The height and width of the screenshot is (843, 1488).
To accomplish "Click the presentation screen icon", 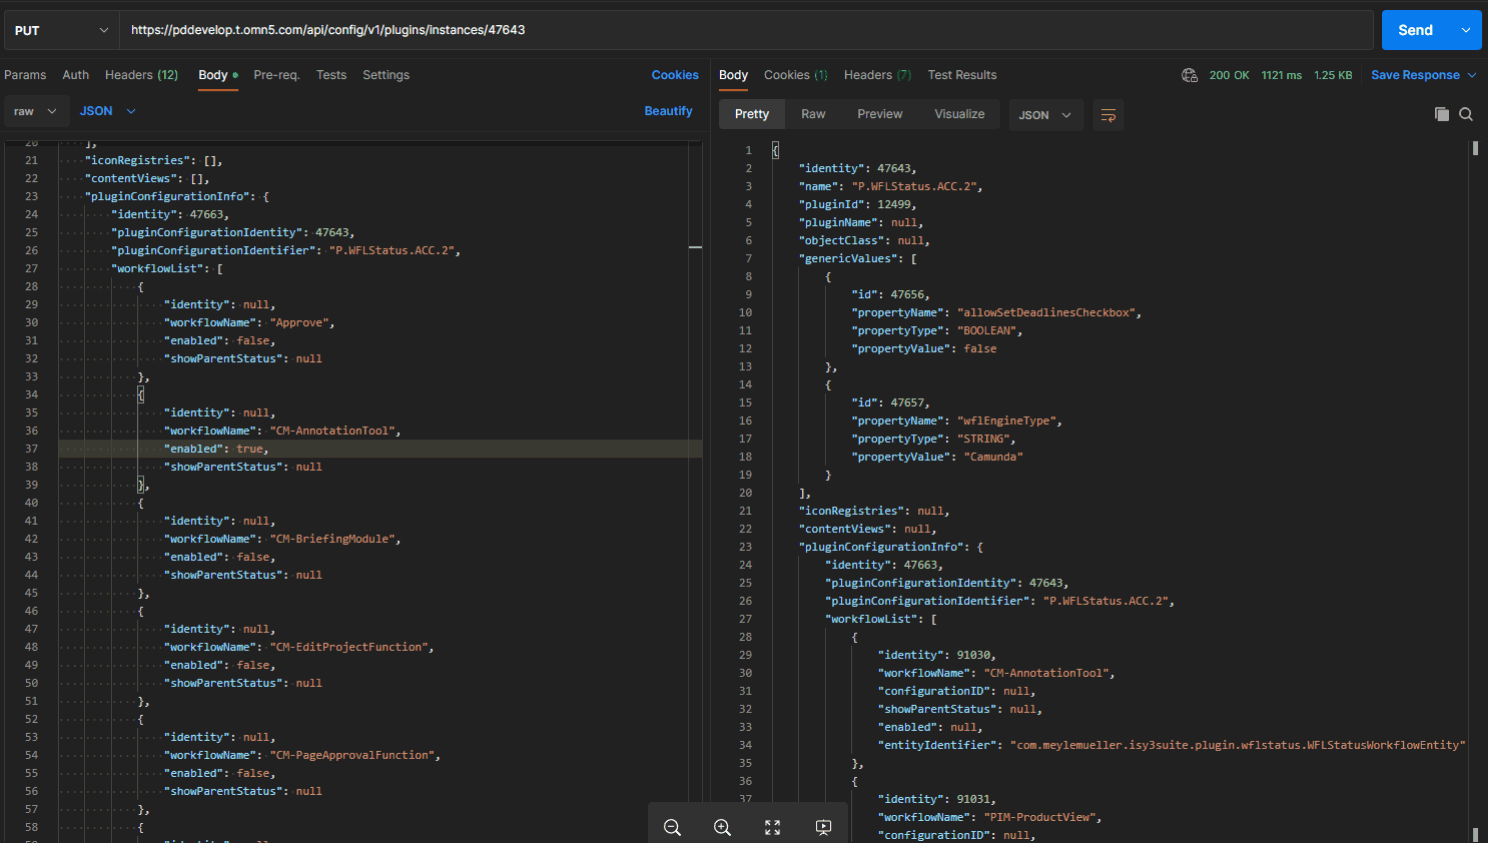I will 823,827.
